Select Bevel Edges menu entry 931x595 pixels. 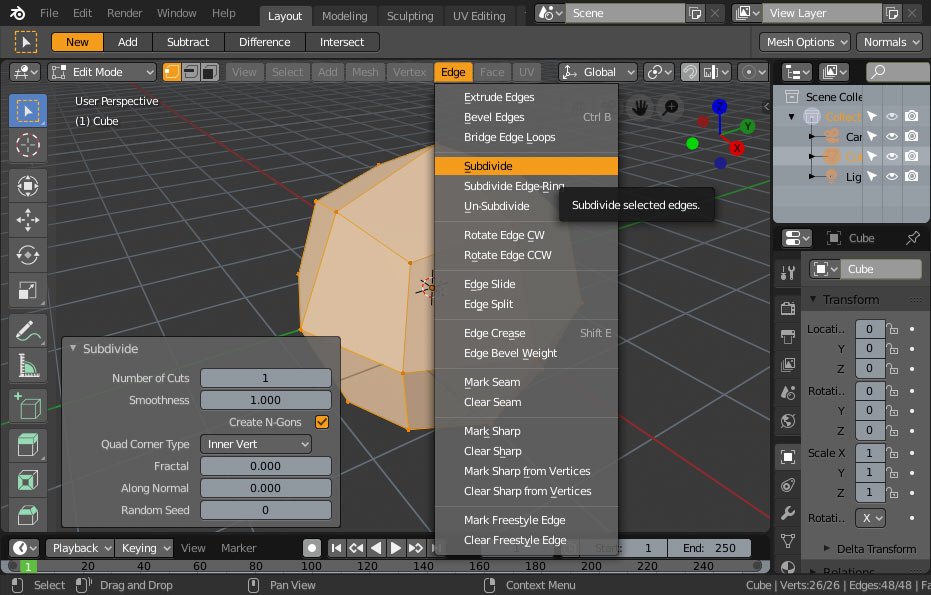click(526, 118)
